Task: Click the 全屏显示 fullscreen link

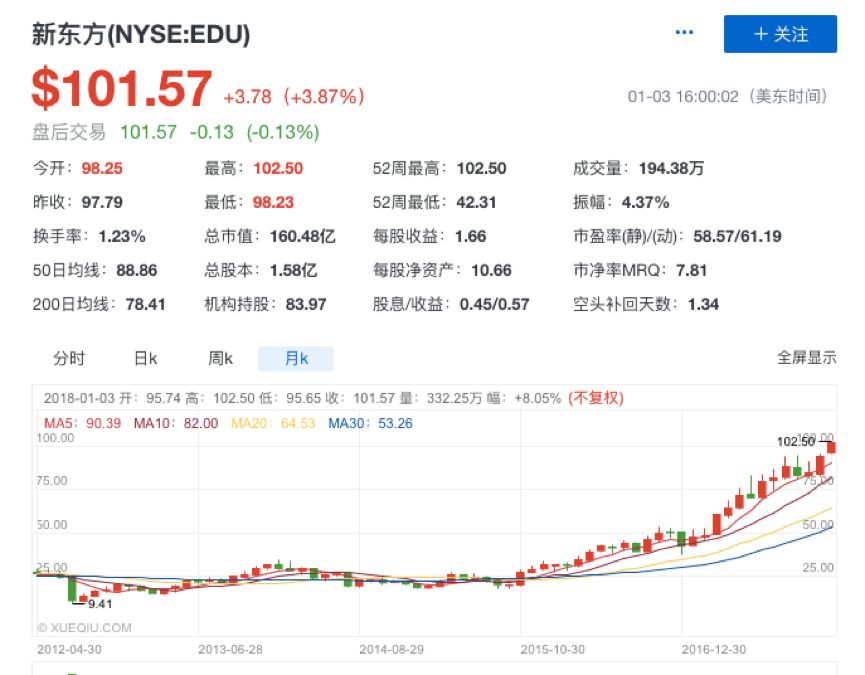Action: coord(806,358)
